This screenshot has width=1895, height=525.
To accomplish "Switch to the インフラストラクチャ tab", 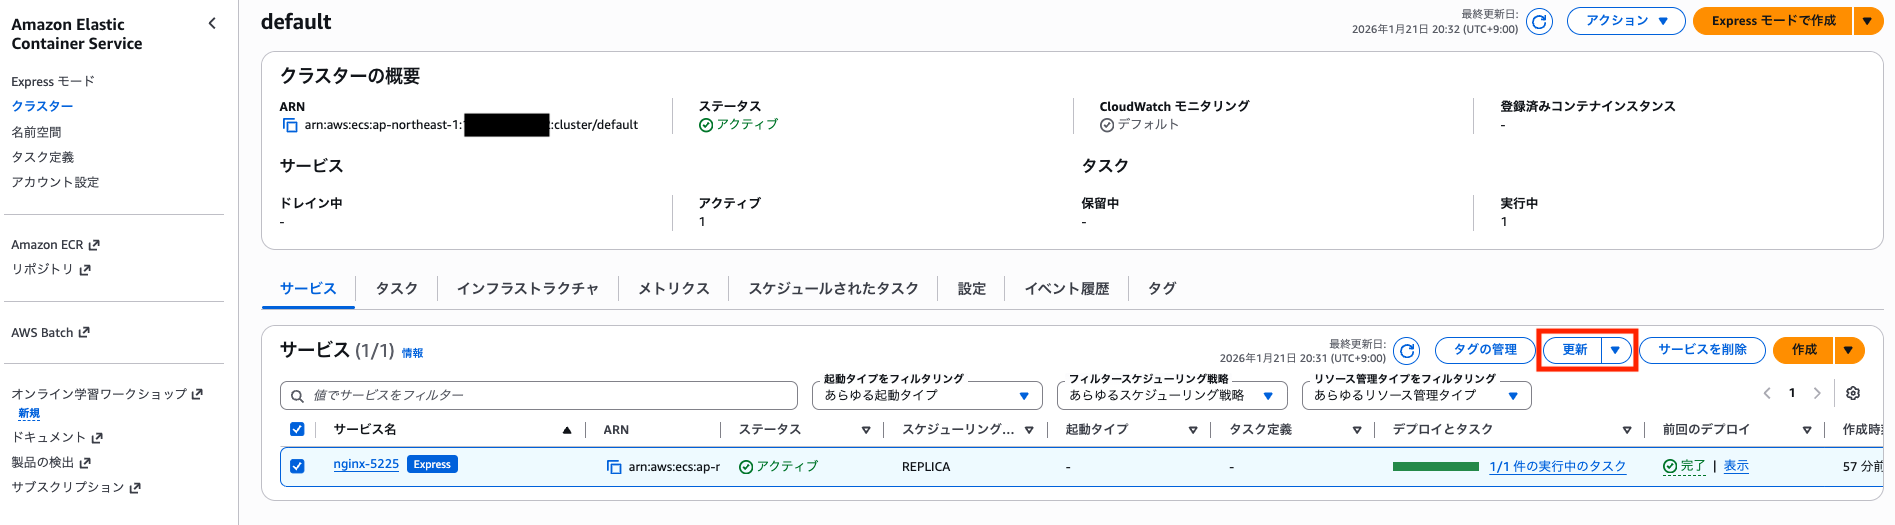I will click(528, 288).
